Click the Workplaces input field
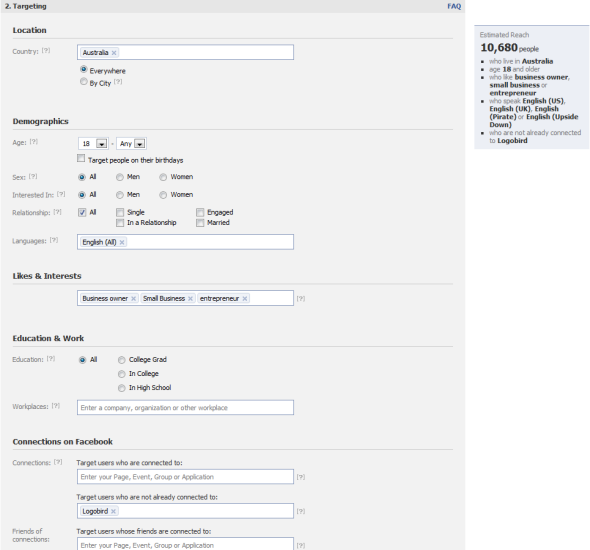Viewport: 590px width, 550px height. [x=186, y=408]
